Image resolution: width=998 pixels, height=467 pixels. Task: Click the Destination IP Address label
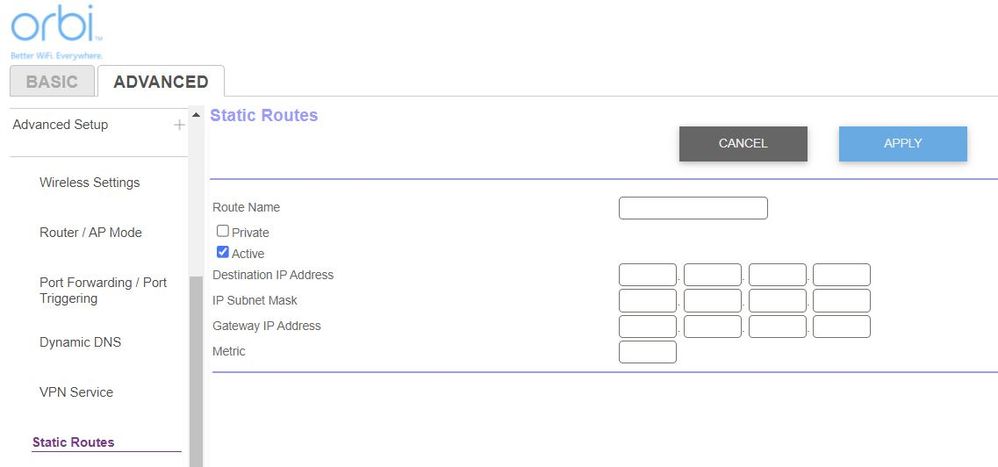(x=272, y=275)
